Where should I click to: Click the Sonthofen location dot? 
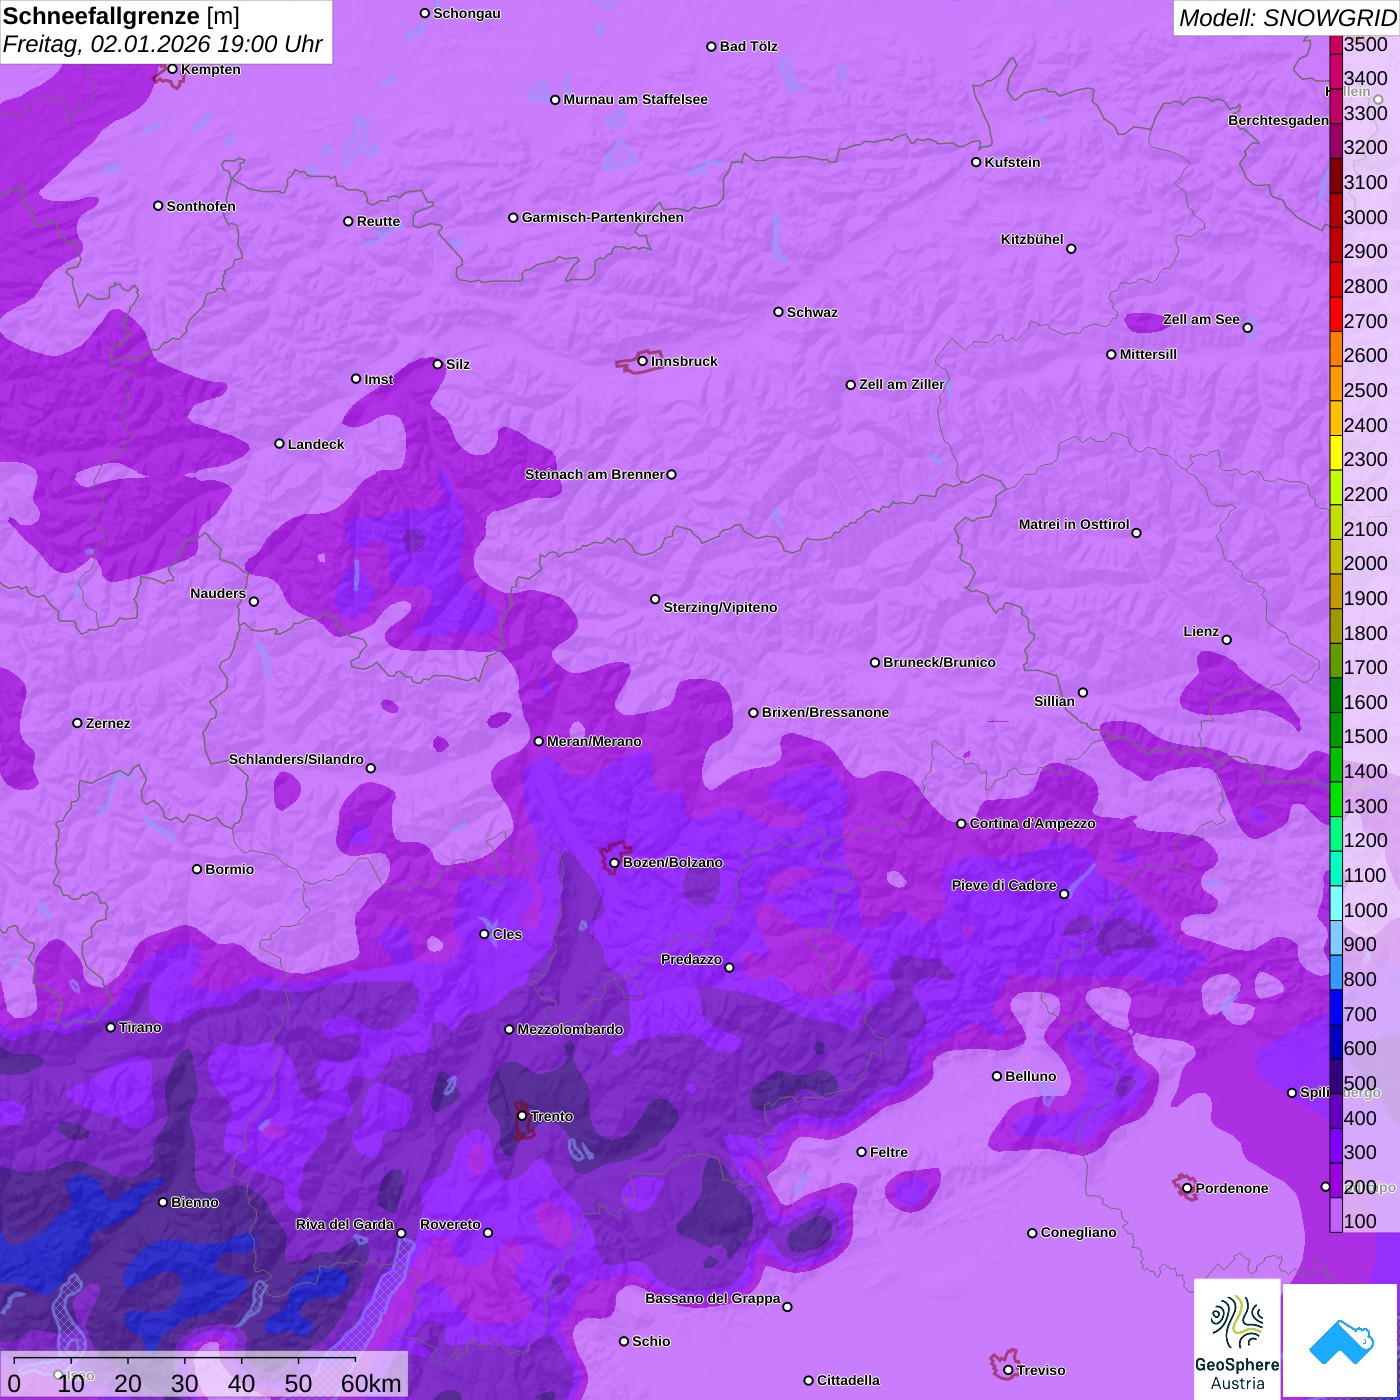[158, 206]
